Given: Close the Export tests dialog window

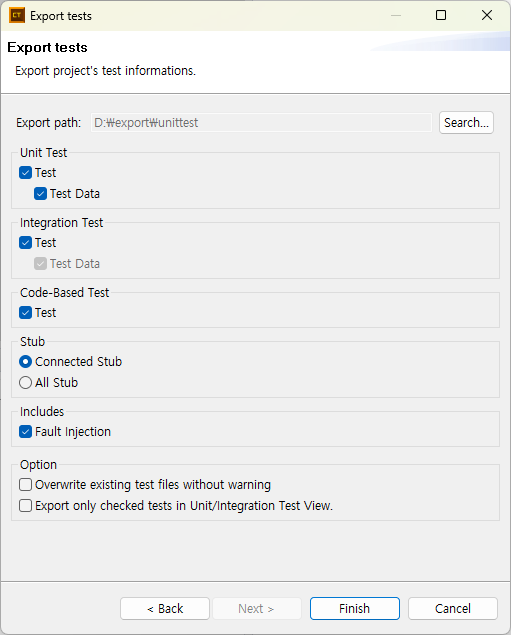Looking at the screenshot, I should 487,15.
